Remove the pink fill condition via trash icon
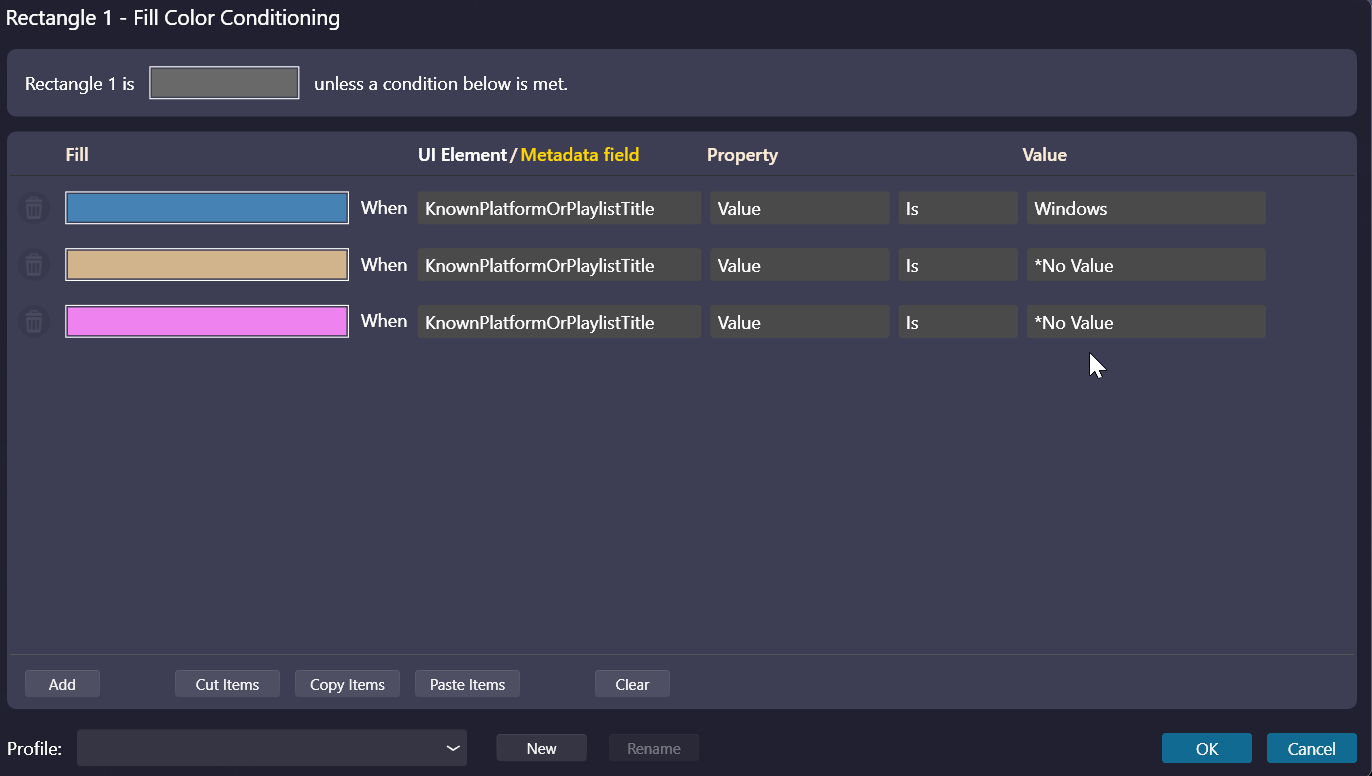1372x776 pixels. (34, 322)
